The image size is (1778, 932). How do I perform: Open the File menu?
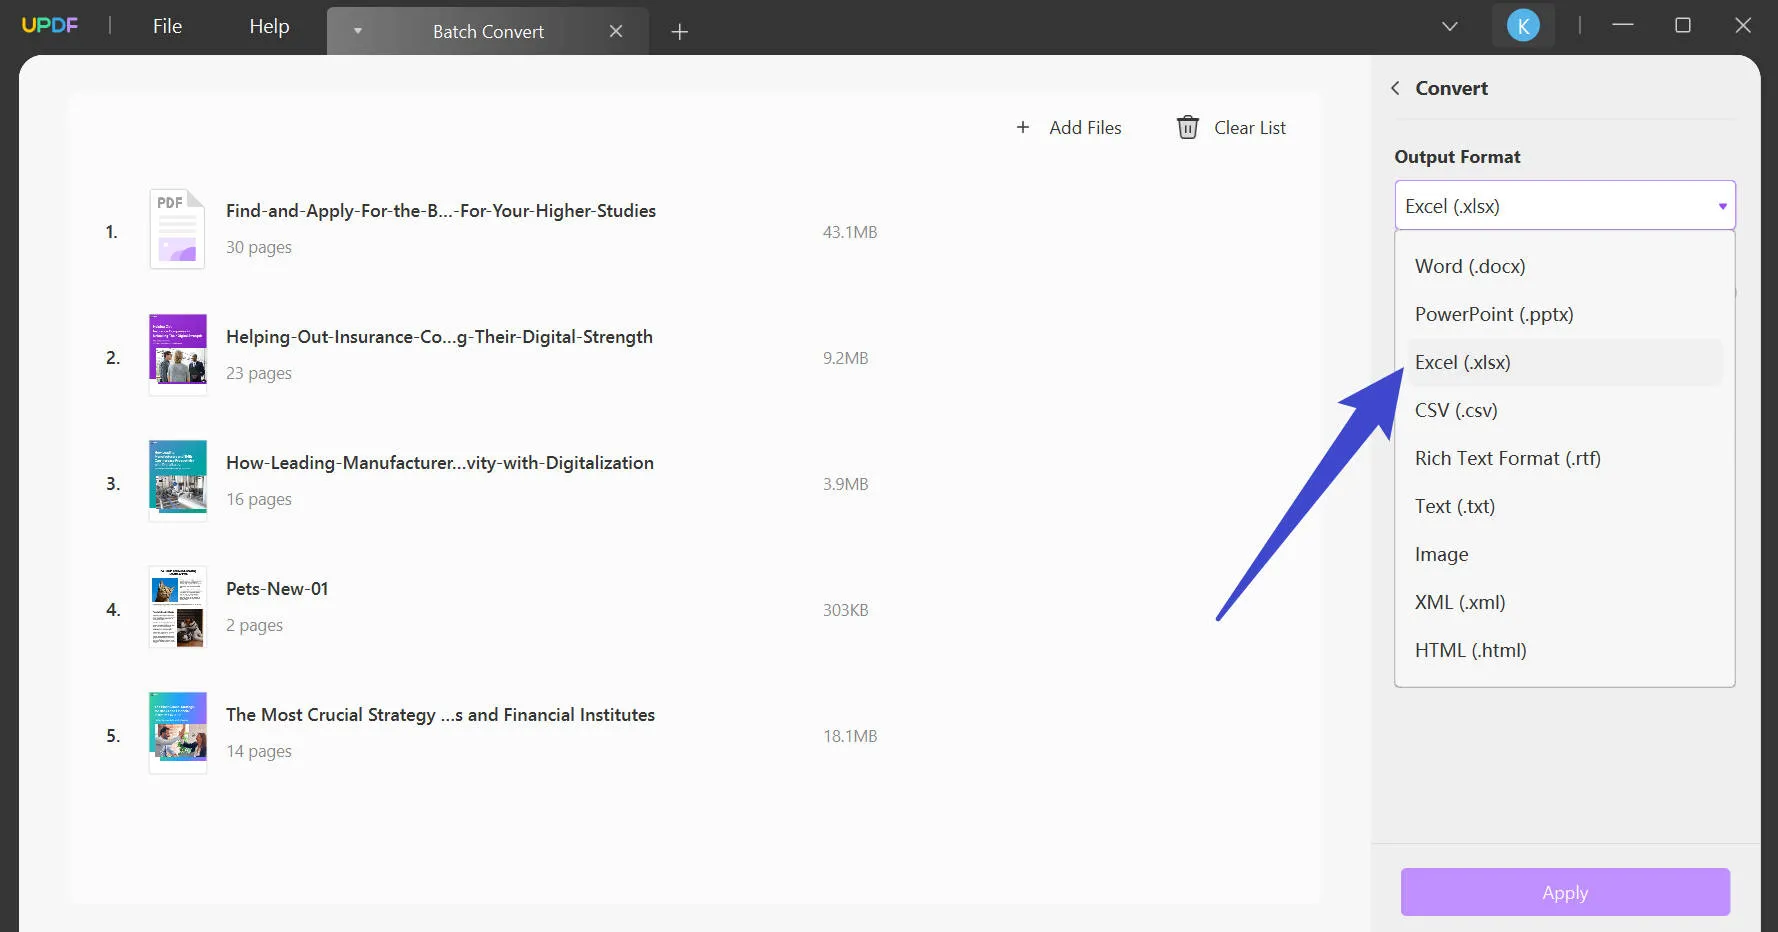pyautogui.click(x=167, y=26)
